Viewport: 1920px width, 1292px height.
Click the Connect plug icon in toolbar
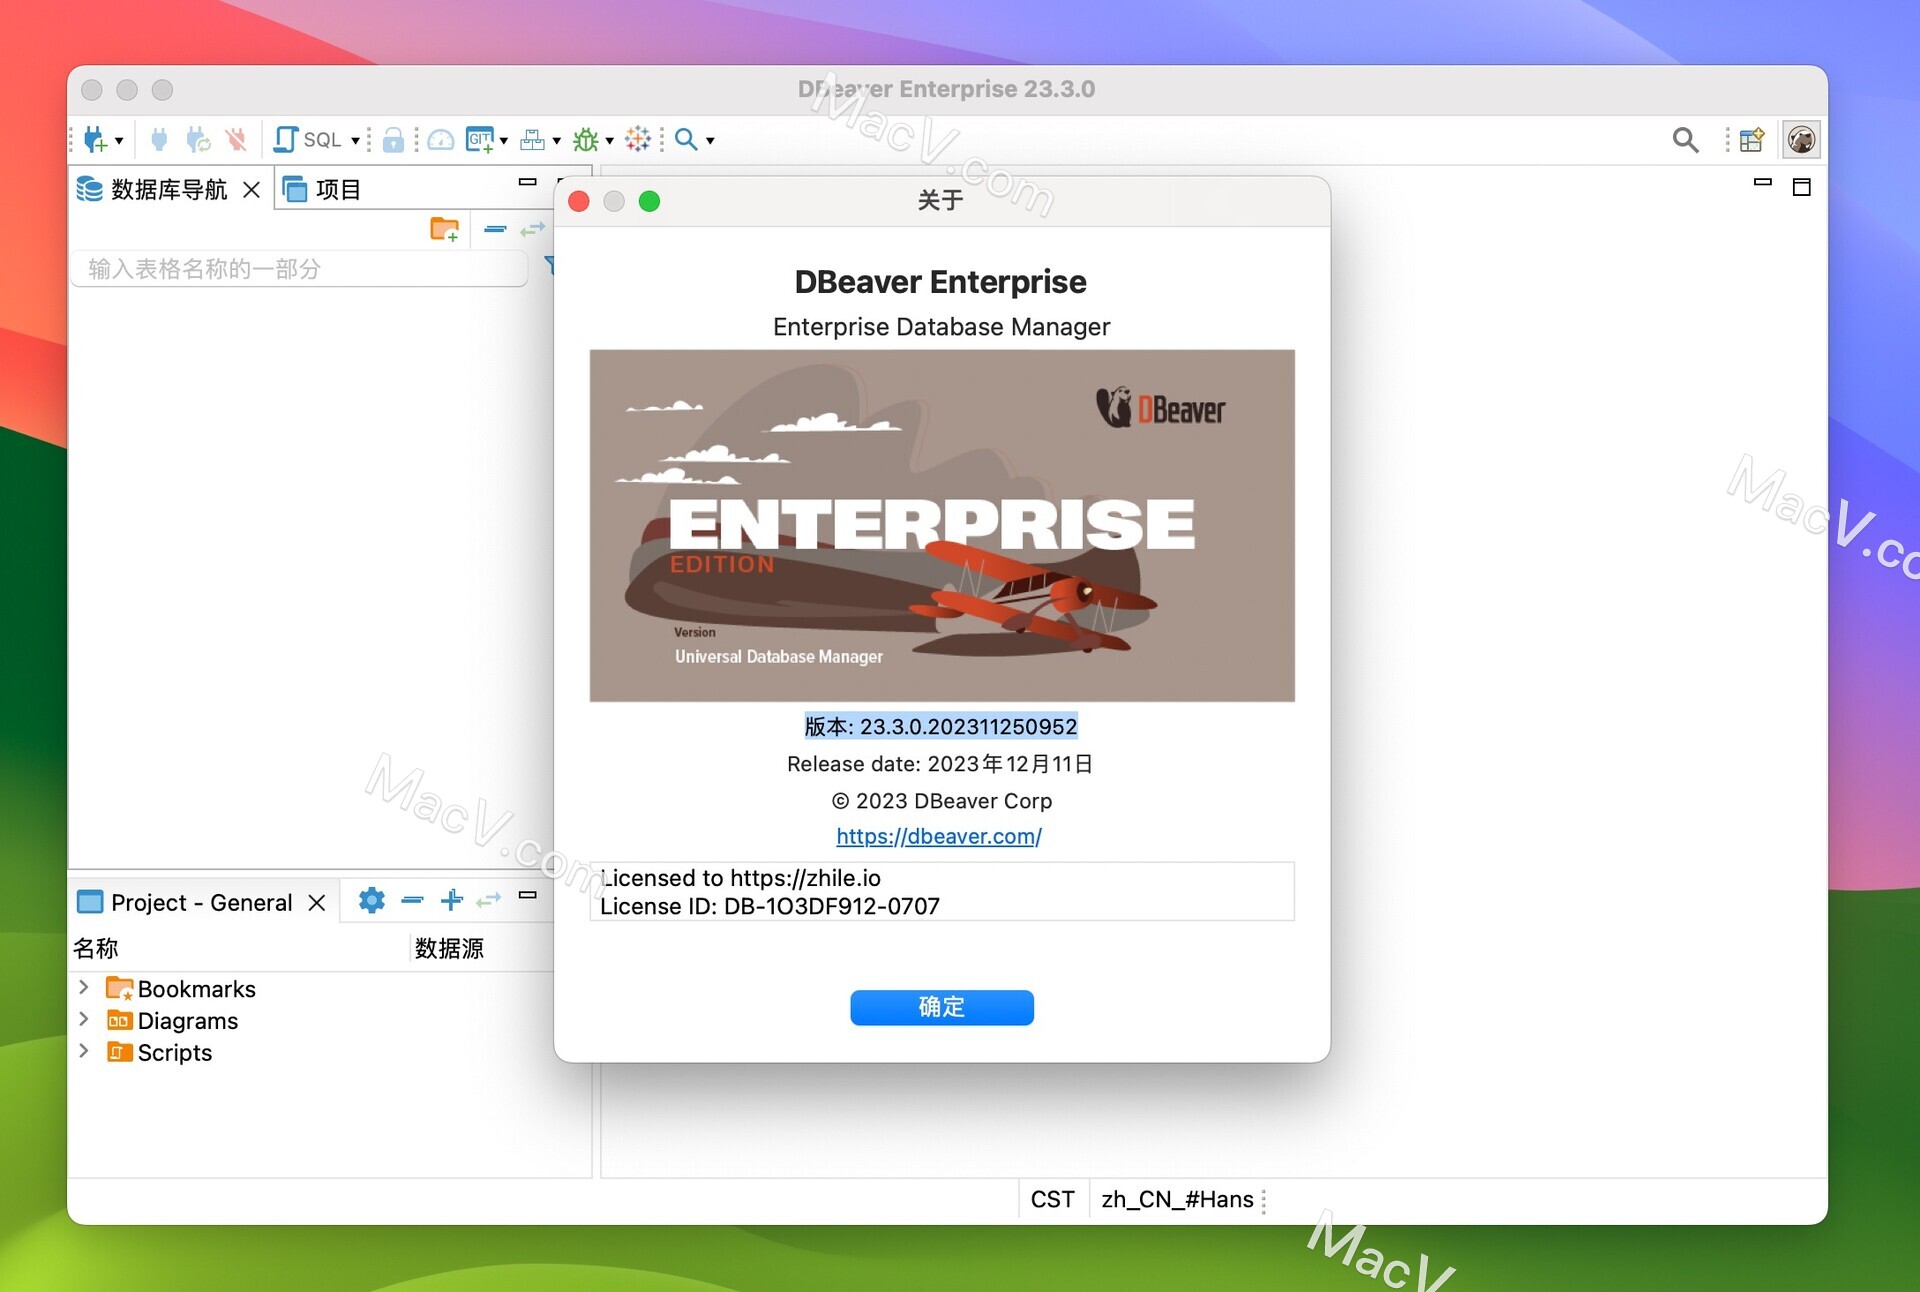(159, 139)
